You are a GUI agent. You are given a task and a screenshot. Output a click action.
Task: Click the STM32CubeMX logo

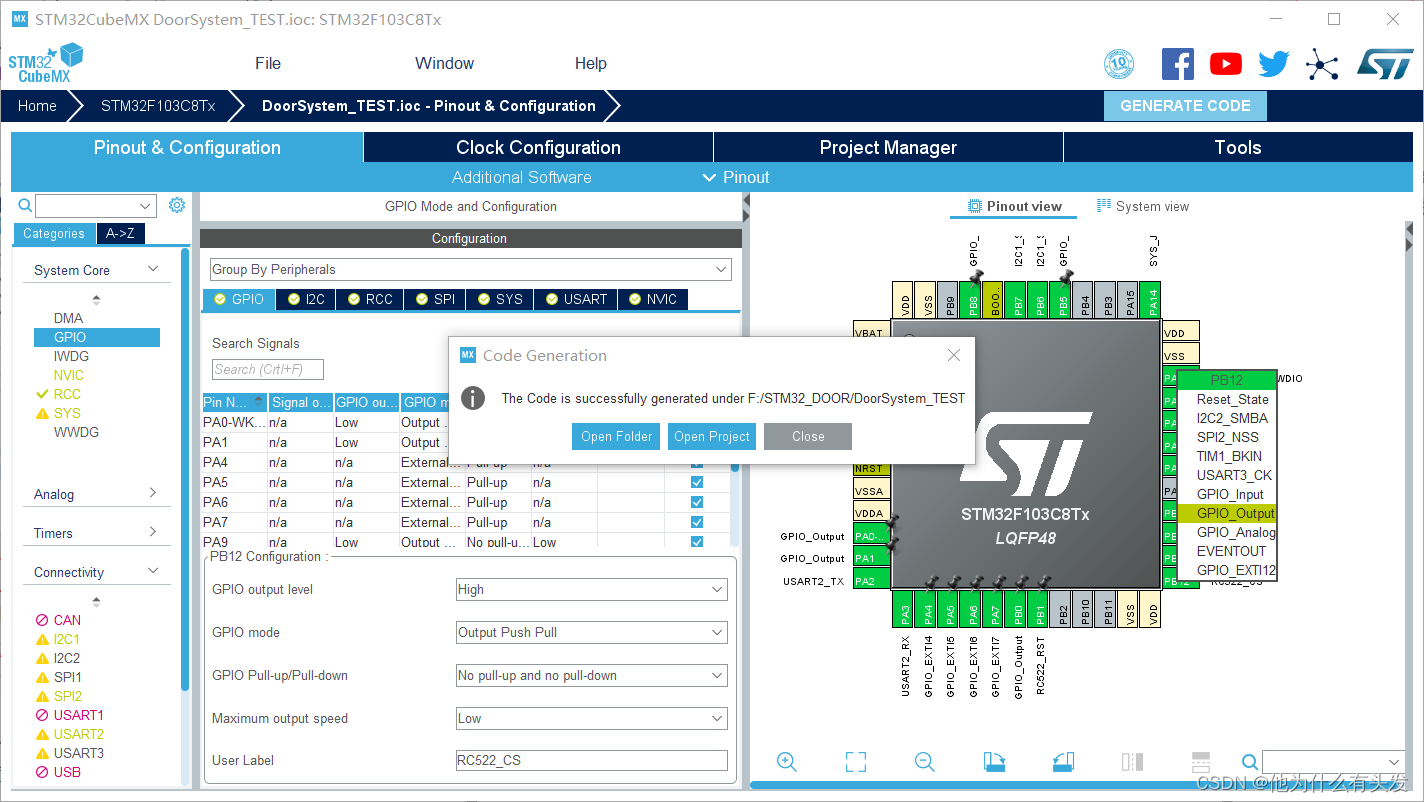pos(45,63)
